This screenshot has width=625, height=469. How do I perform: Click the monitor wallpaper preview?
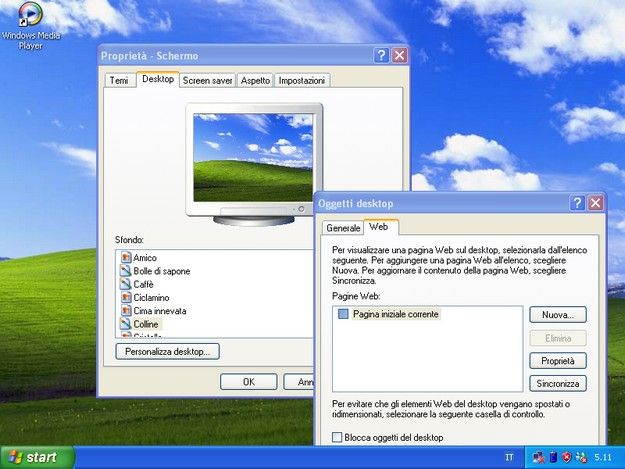[x=253, y=158]
